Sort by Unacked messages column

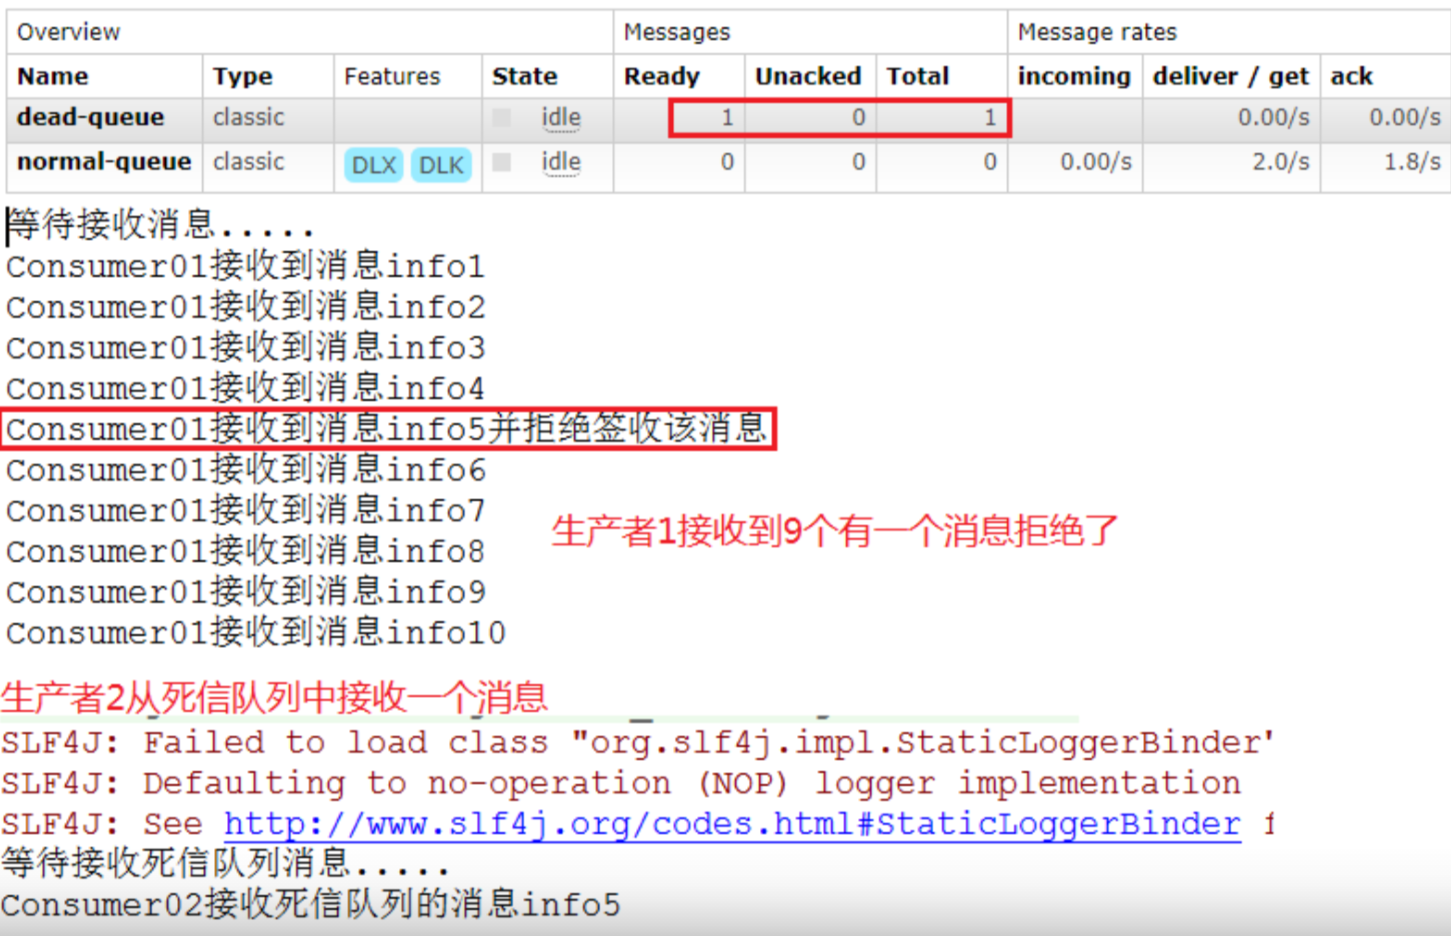[x=808, y=76]
